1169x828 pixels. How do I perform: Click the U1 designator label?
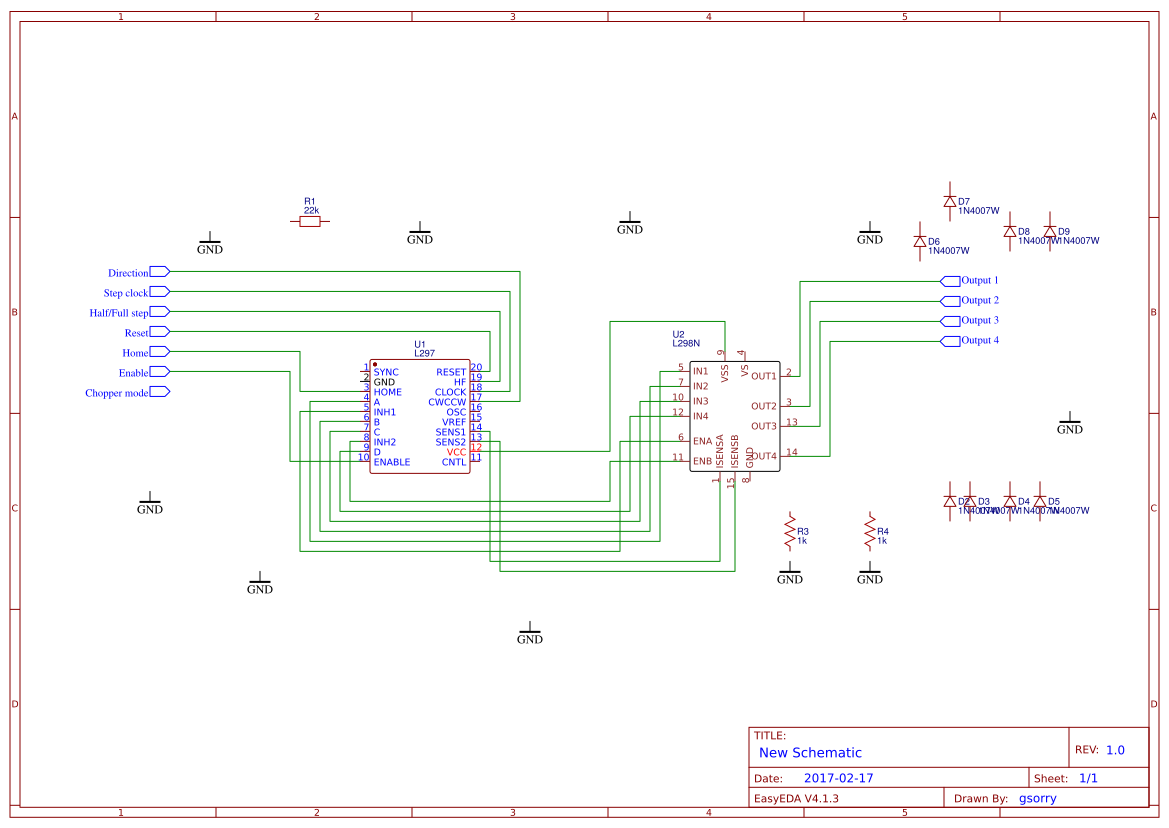tap(420, 344)
